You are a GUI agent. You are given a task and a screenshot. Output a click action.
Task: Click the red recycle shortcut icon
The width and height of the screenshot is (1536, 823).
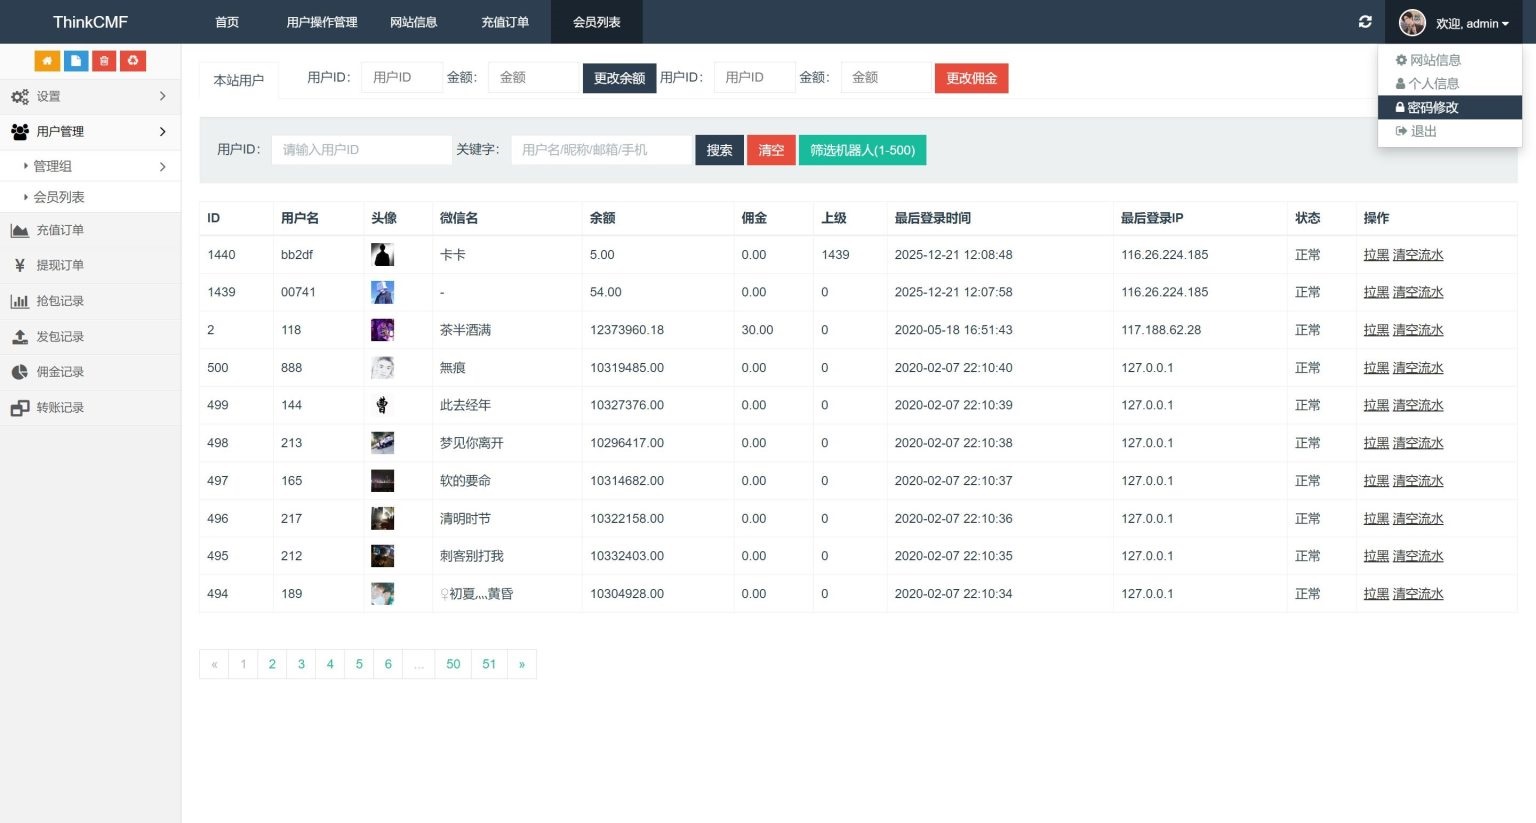[x=133, y=61]
